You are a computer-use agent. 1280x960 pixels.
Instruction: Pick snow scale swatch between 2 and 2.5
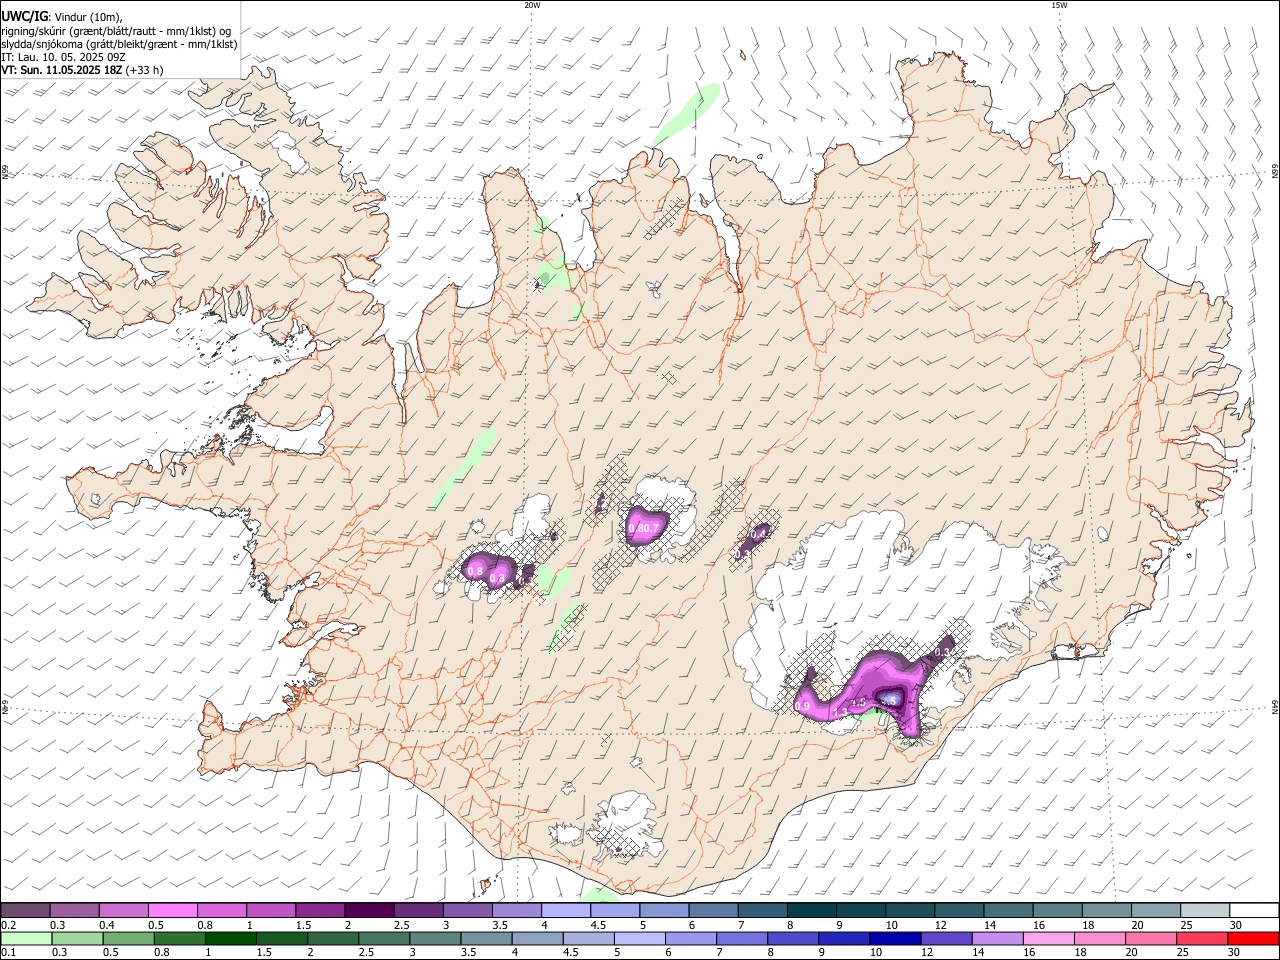tap(368, 910)
